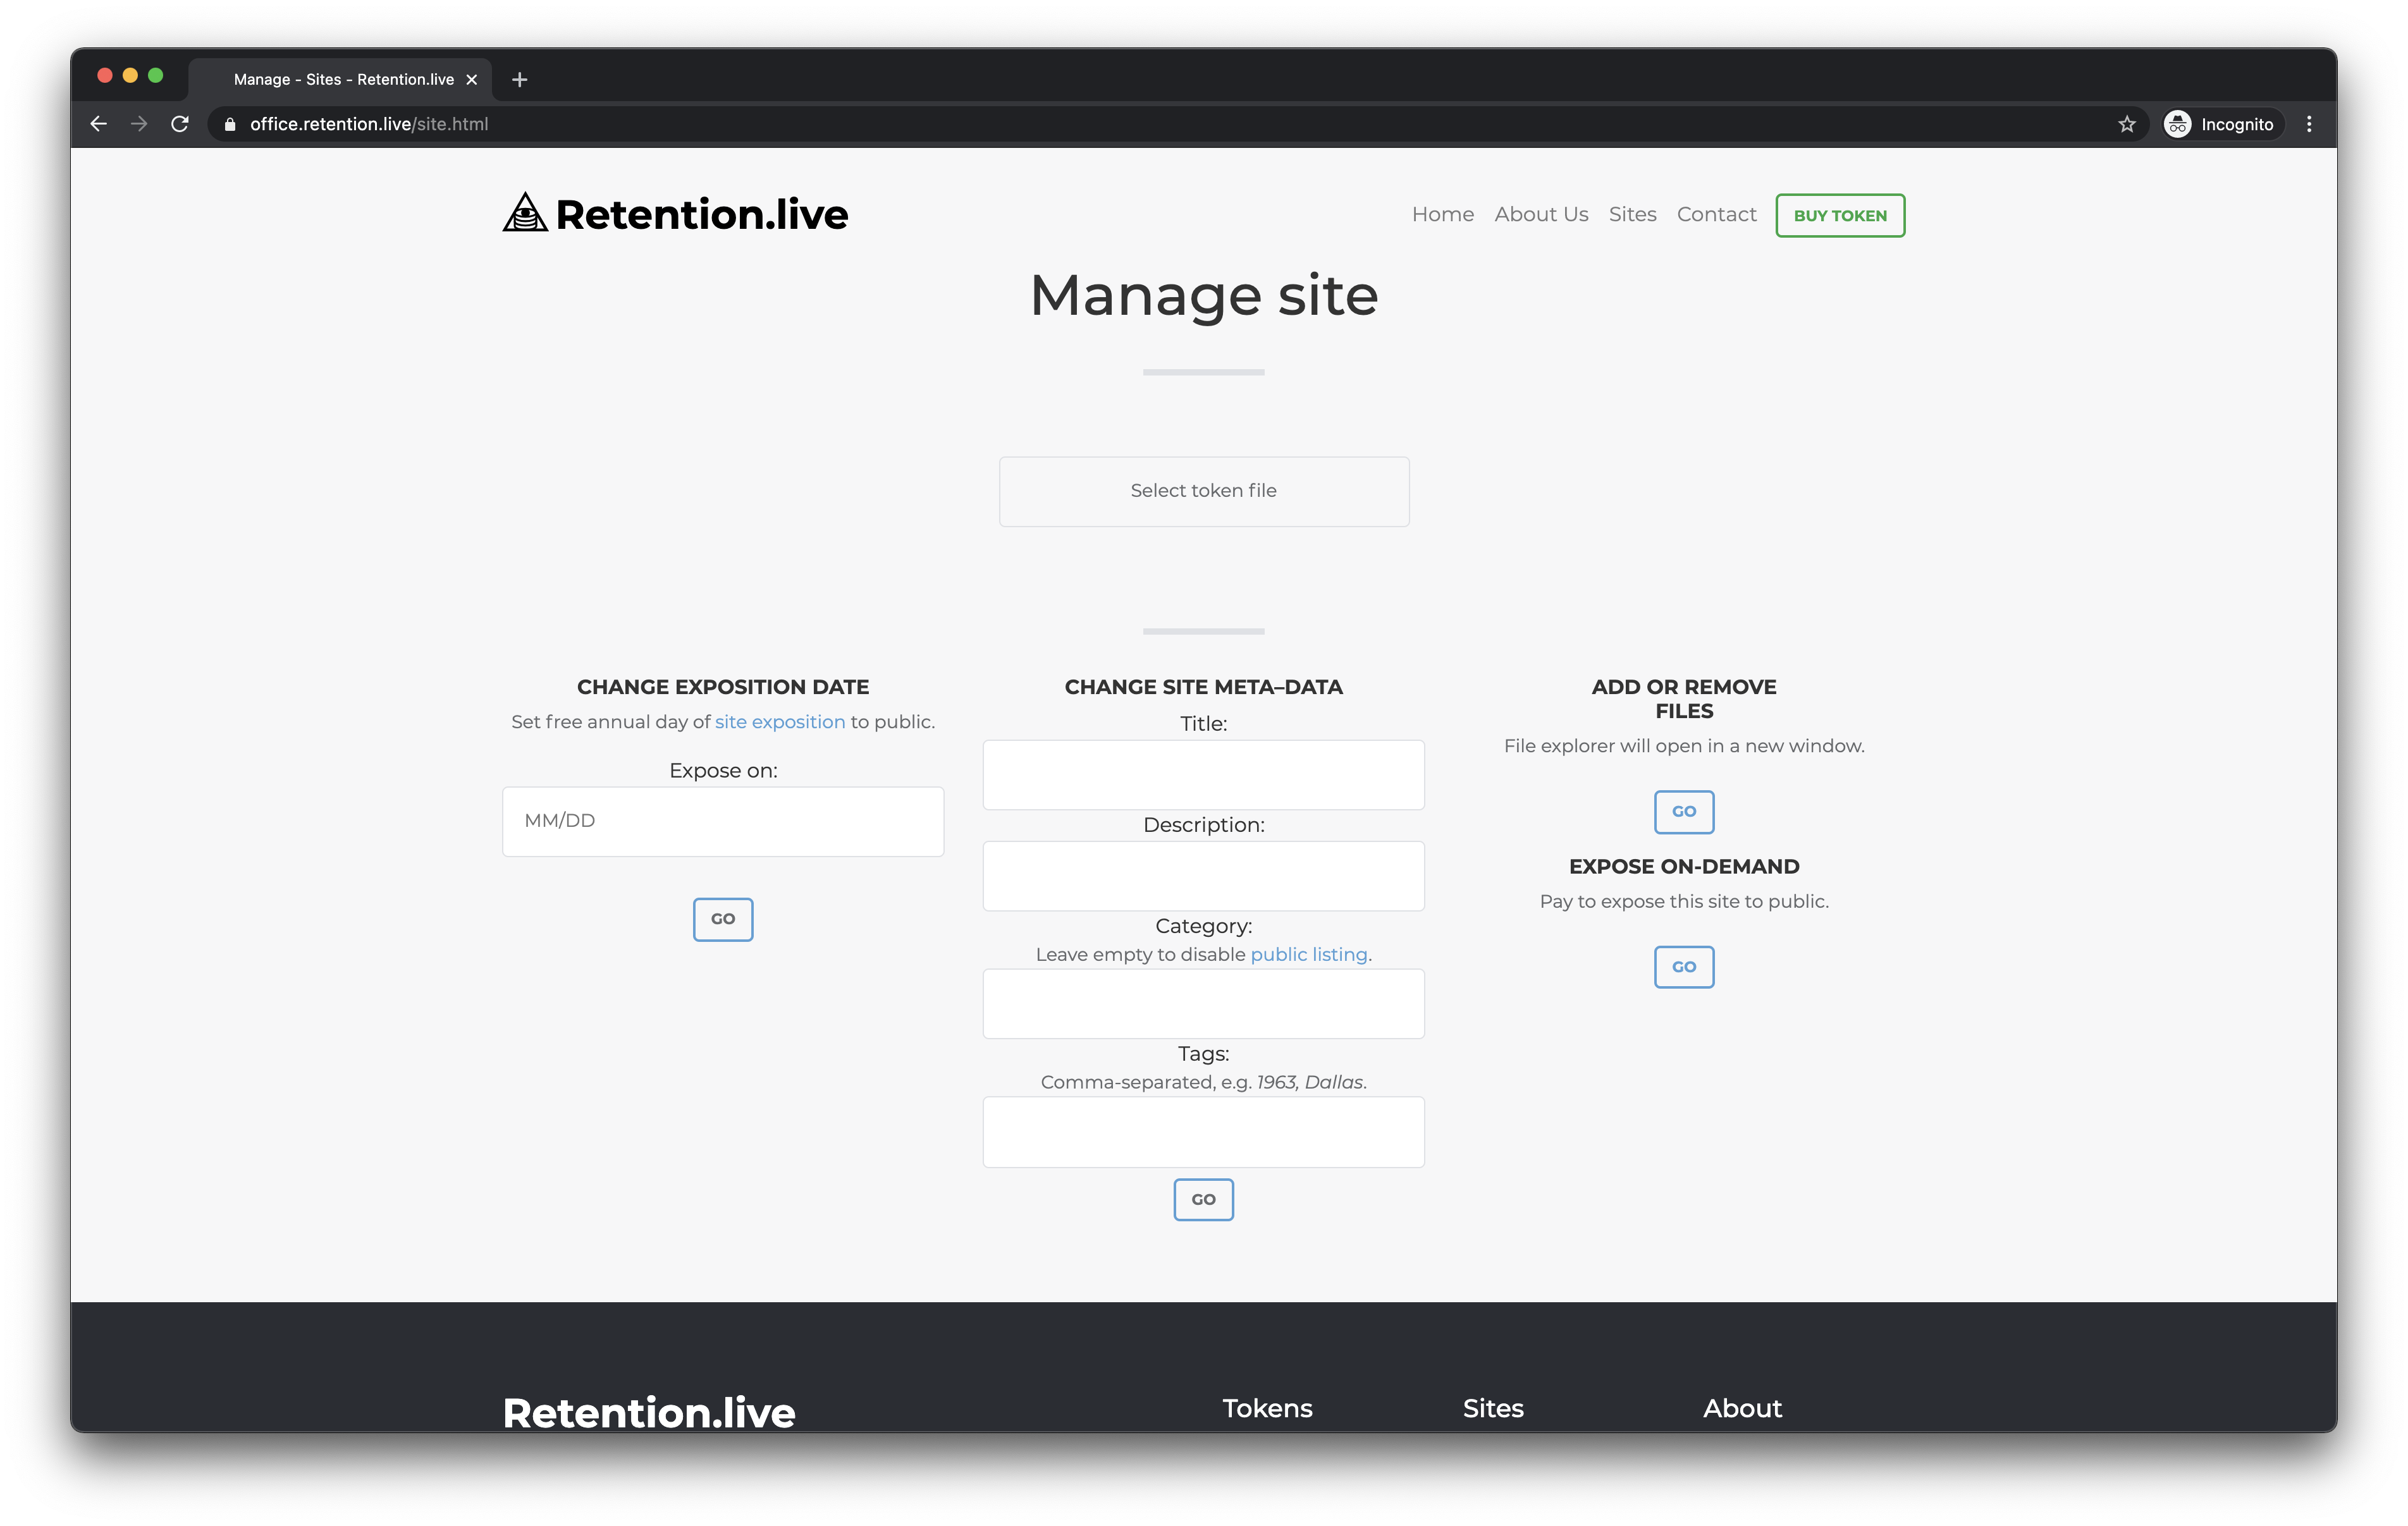The width and height of the screenshot is (2408, 1526).
Task: Click the browser back arrow
Action: tap(98, 124)
